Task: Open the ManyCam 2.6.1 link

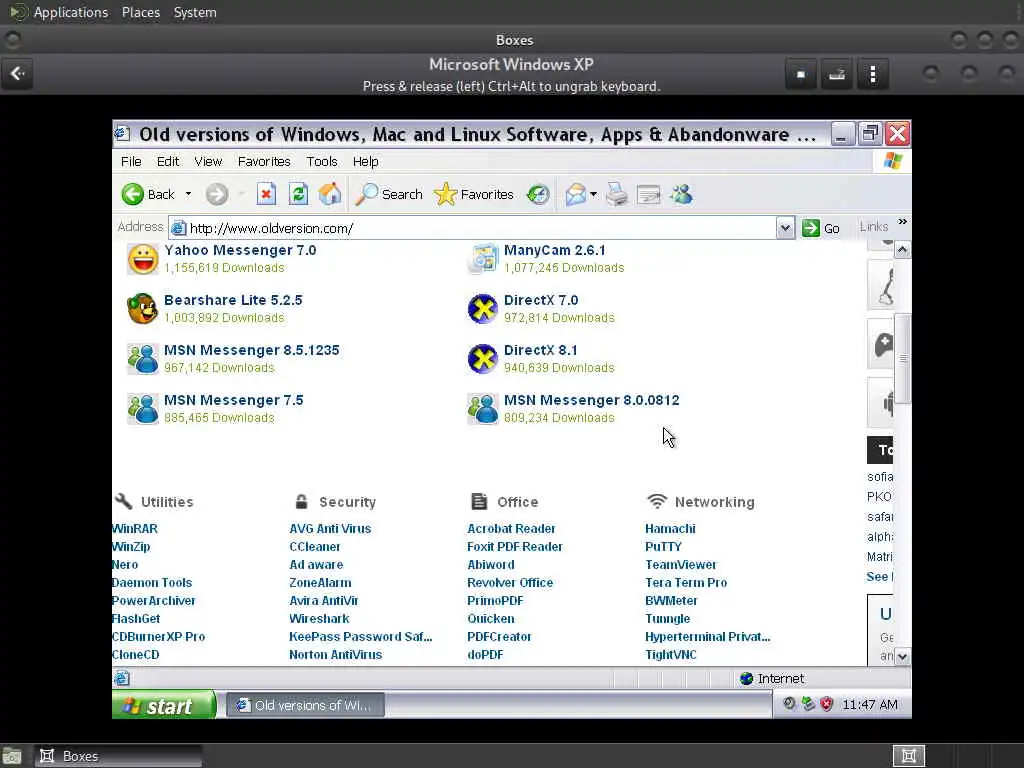Action: pyautogui.click(x=554, y=250)
